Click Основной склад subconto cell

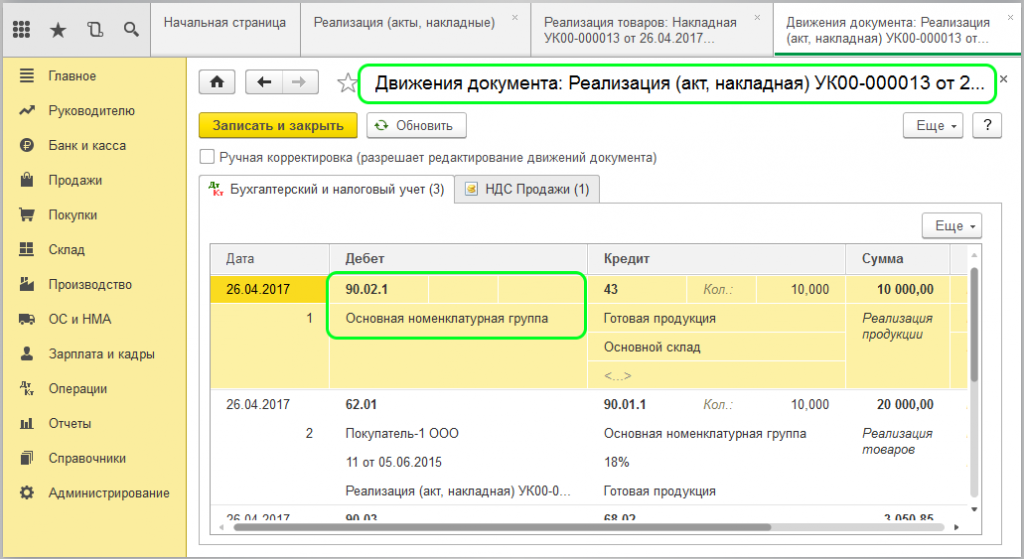click(x=717, y=347)
